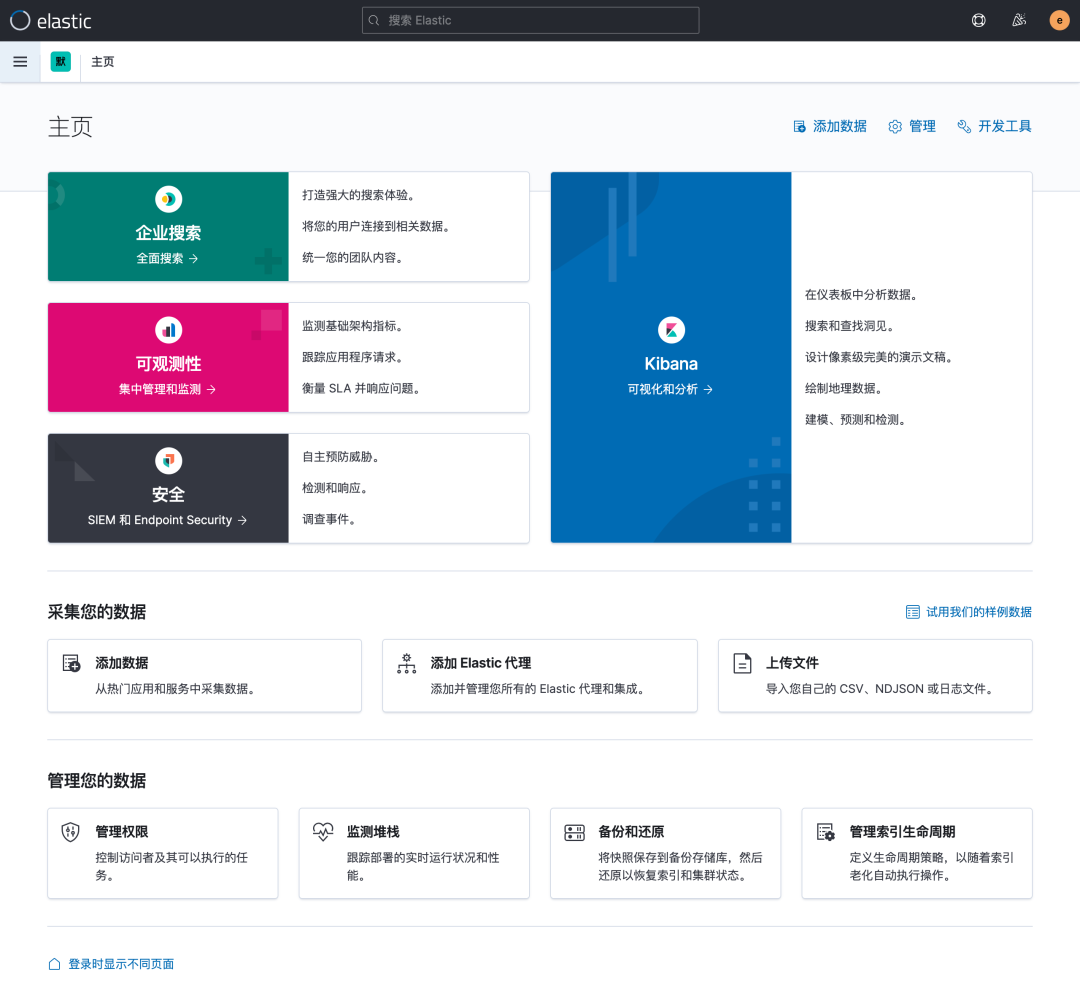Open the newsfeed celebration icon
The height and width of the screenshot is (1001, 1080).
(x=1019, y=21)
